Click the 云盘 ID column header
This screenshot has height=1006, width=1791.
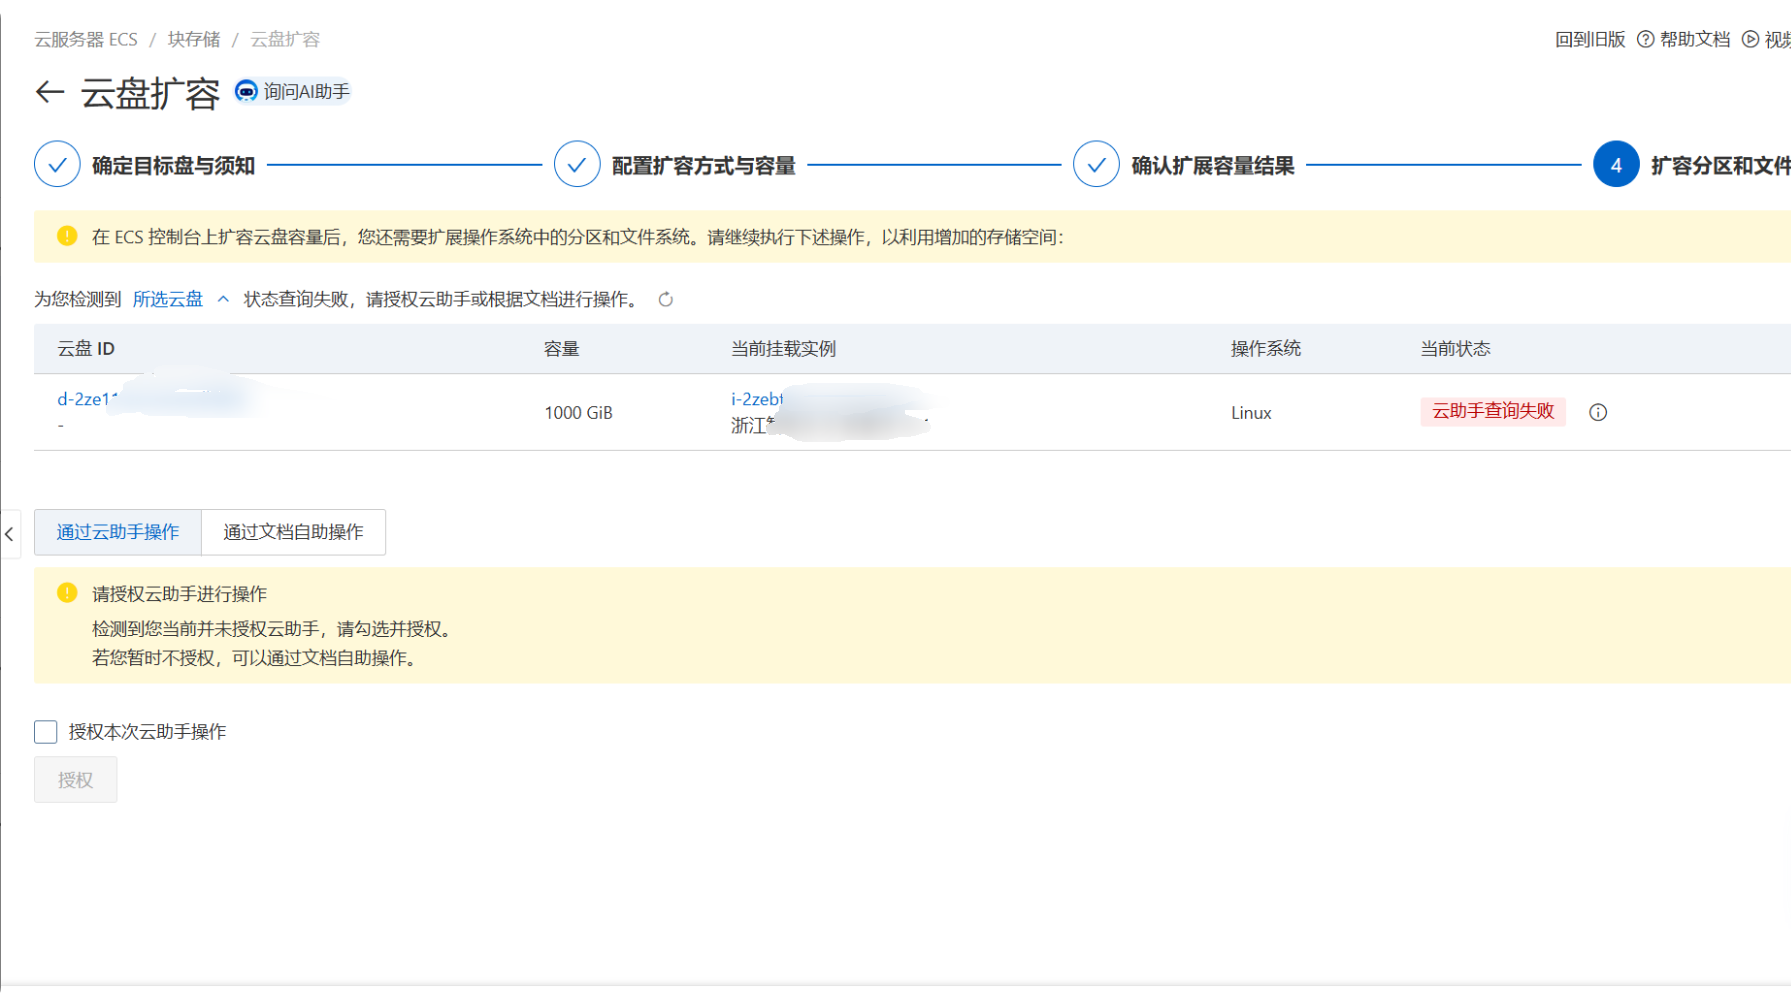(86, 348)
